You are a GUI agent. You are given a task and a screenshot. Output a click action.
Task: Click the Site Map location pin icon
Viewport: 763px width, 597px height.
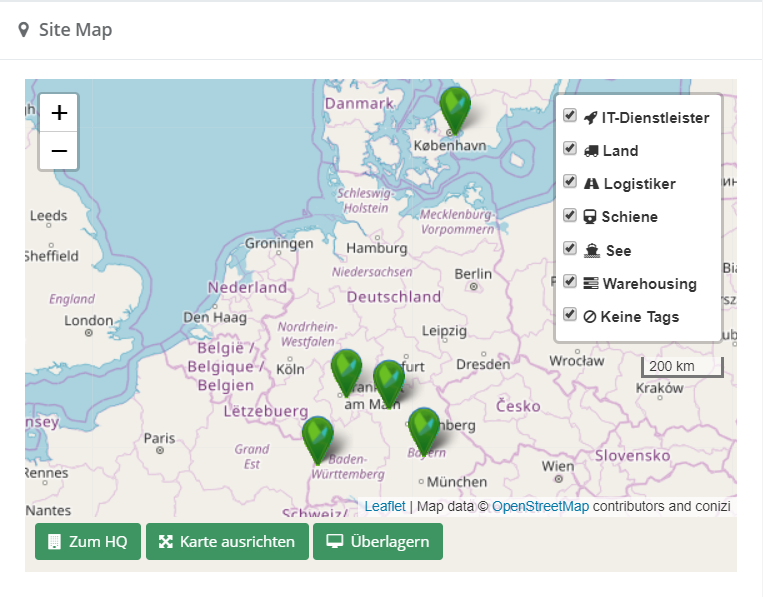(24, 30)
